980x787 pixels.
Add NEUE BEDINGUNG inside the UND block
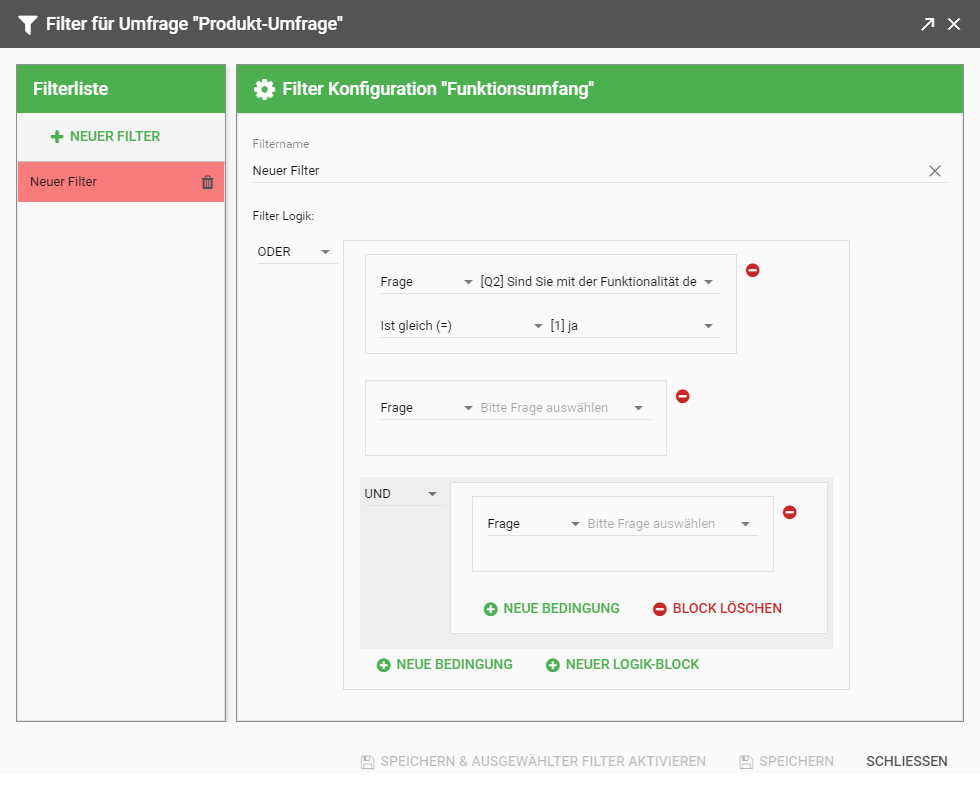point(552,609)
